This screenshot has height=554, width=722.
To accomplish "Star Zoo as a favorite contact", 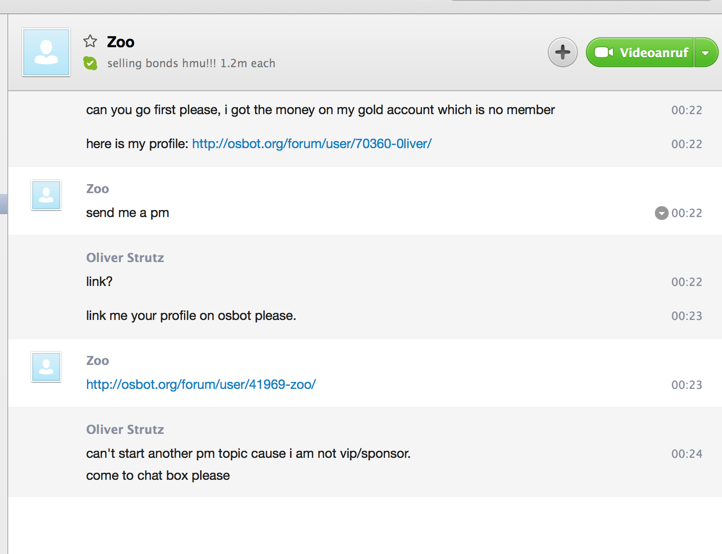I will coord(90,41).
